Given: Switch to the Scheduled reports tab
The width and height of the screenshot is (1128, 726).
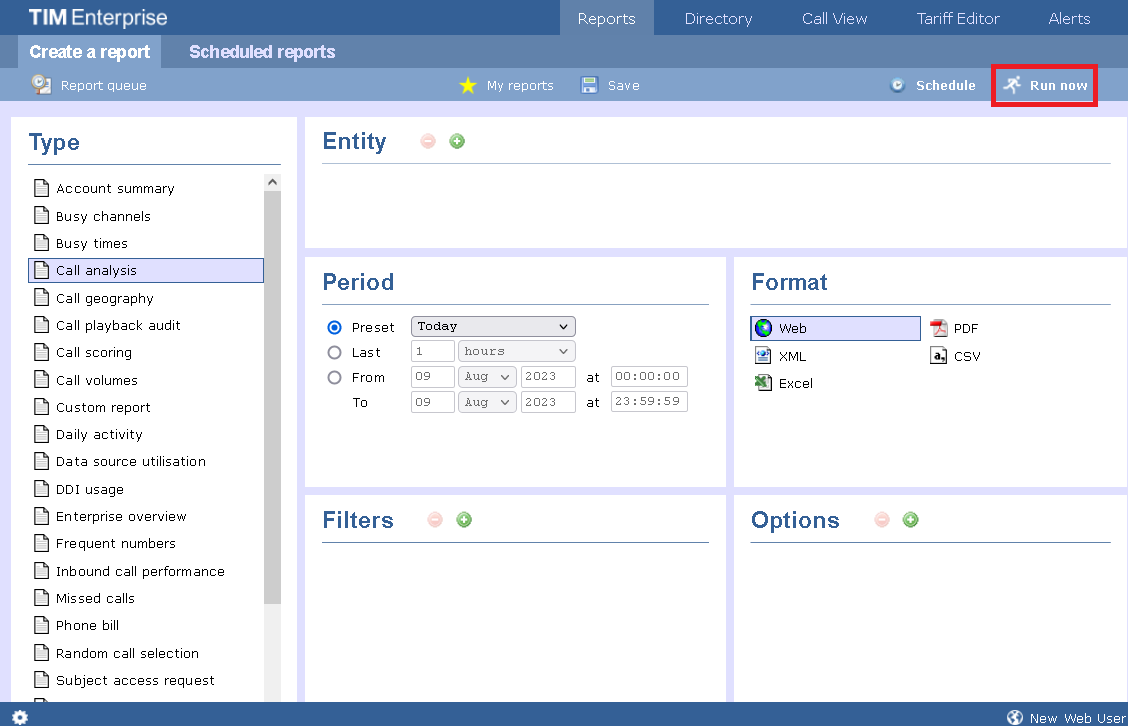Looking at the screenshot, I should [x=261, y=51].
